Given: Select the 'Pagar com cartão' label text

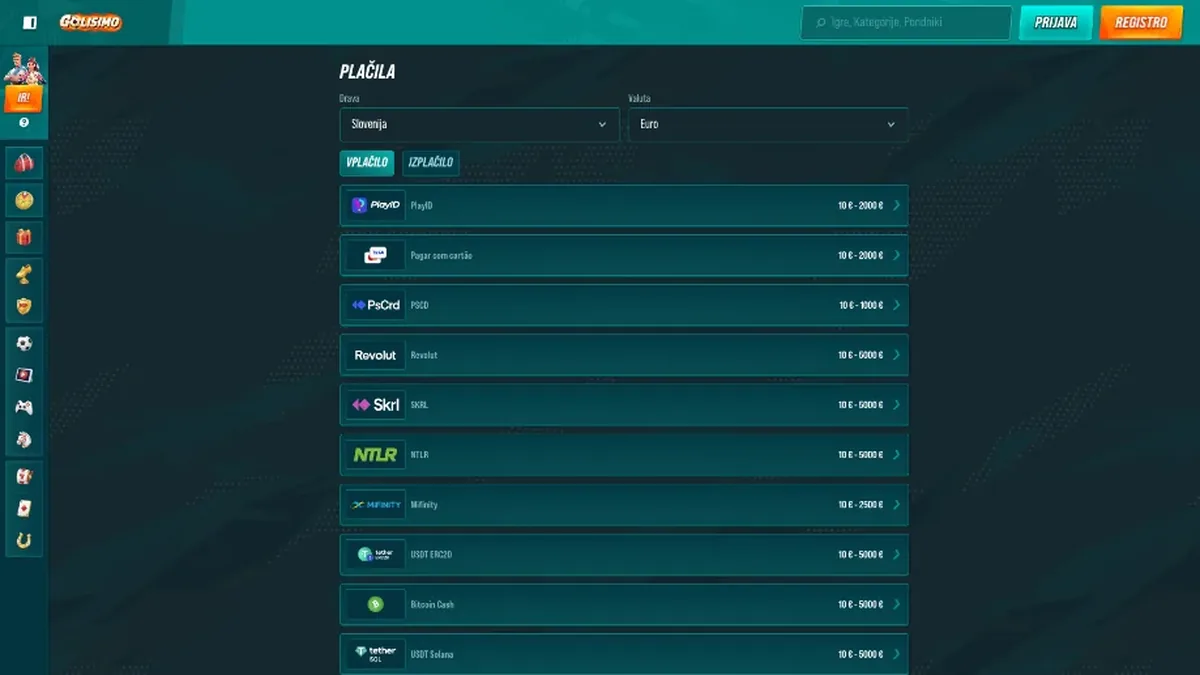Looking at the screenshot, I should (441, 256).
